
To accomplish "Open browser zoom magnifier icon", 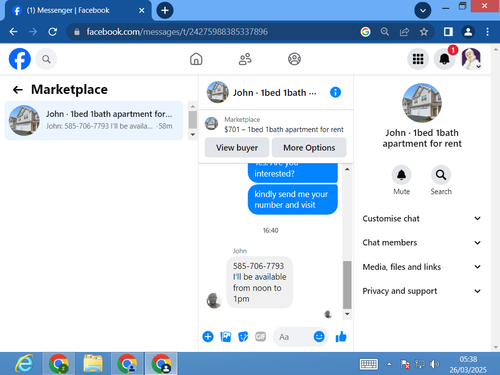I will pos(385,32).
